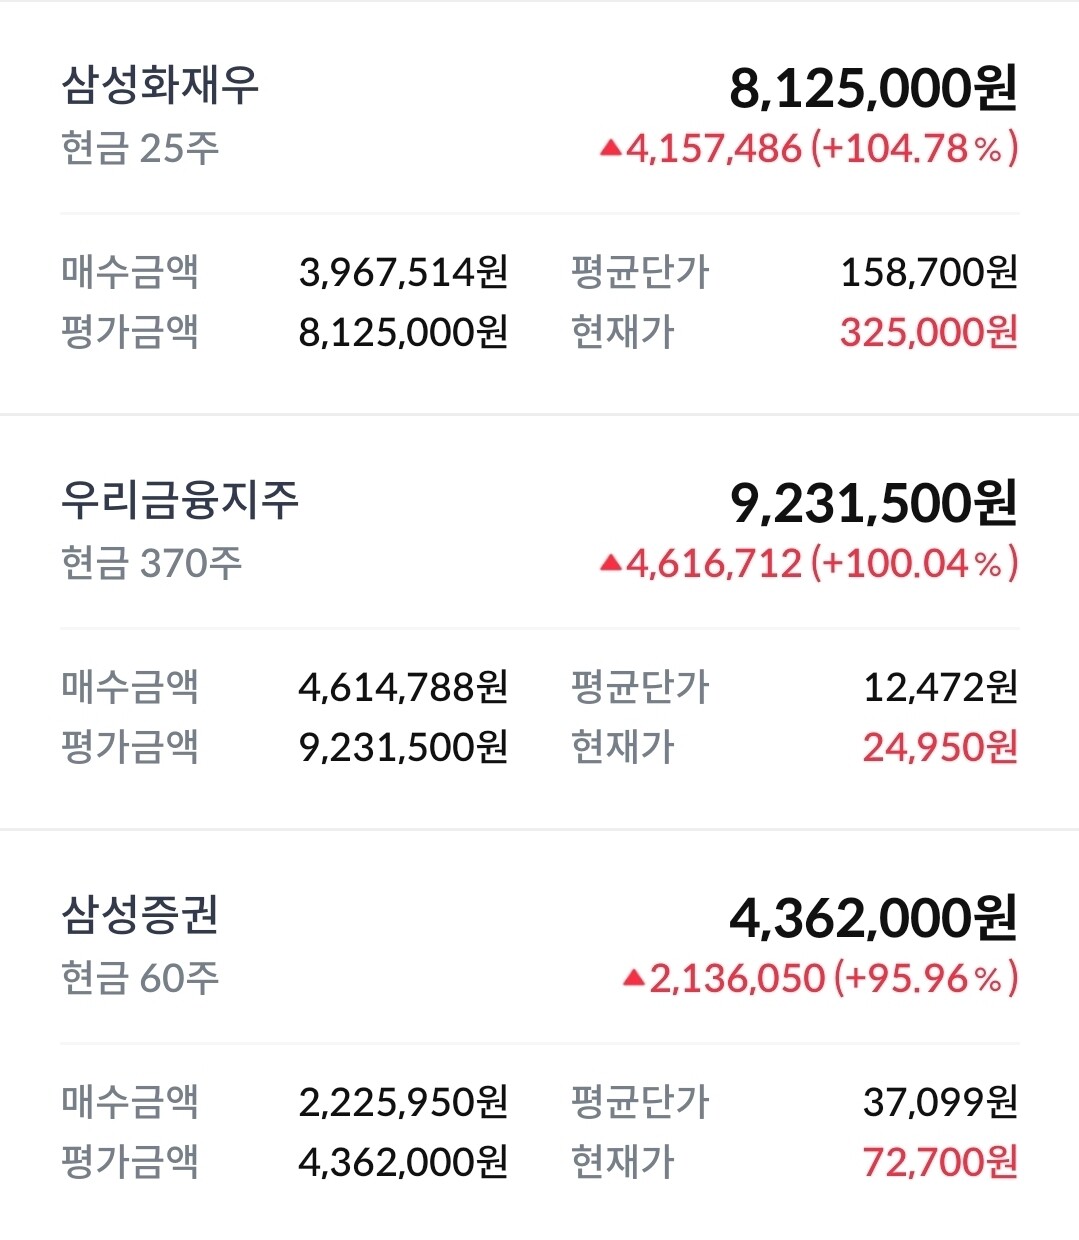Select the 4,614,788원 purchase amount

tap(403, 687)
